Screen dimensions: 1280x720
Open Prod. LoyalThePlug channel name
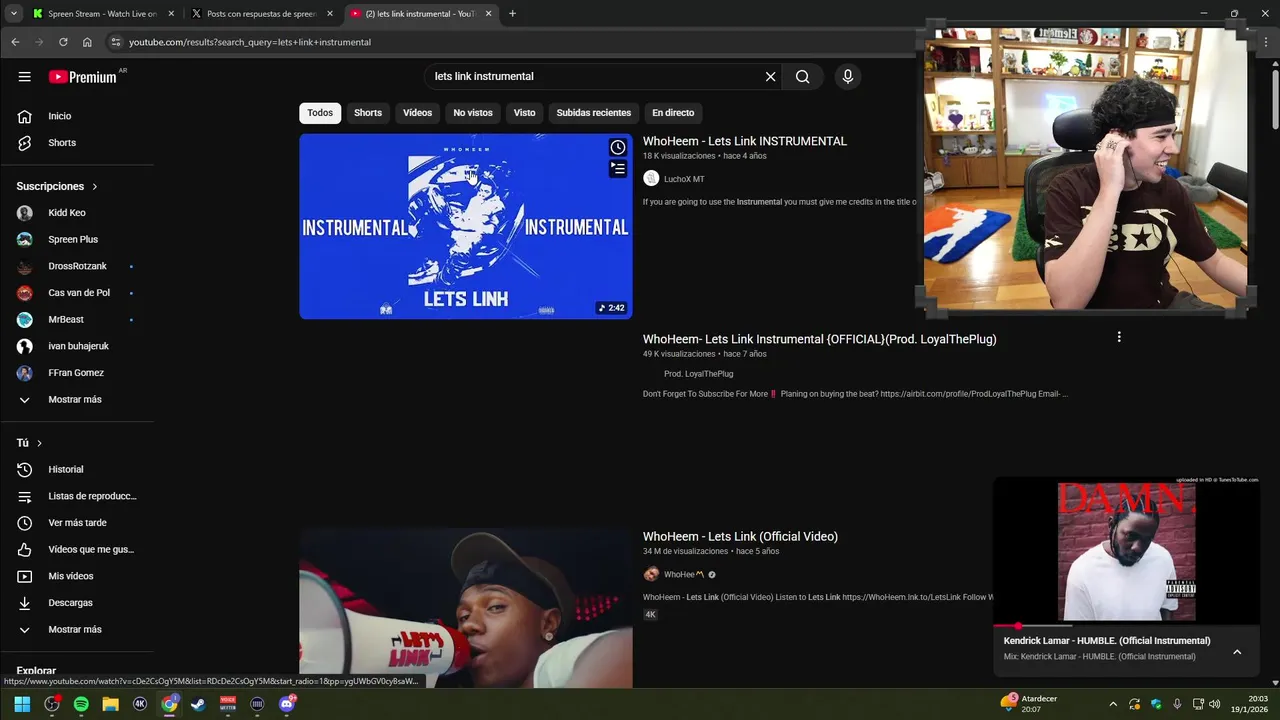(x=698, y=374)
